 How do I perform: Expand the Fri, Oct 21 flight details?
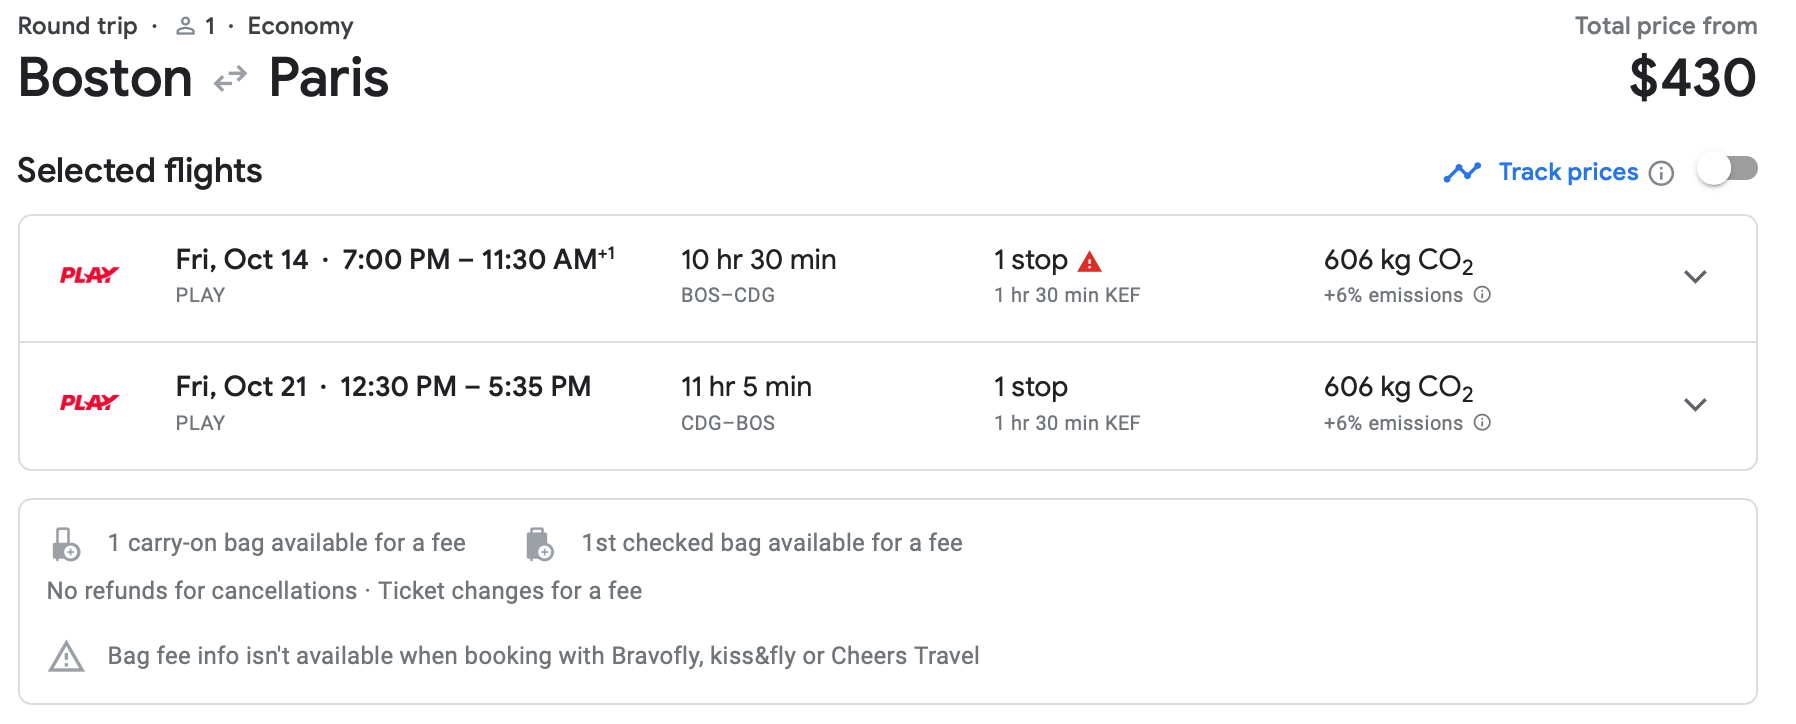point(1694,405)
